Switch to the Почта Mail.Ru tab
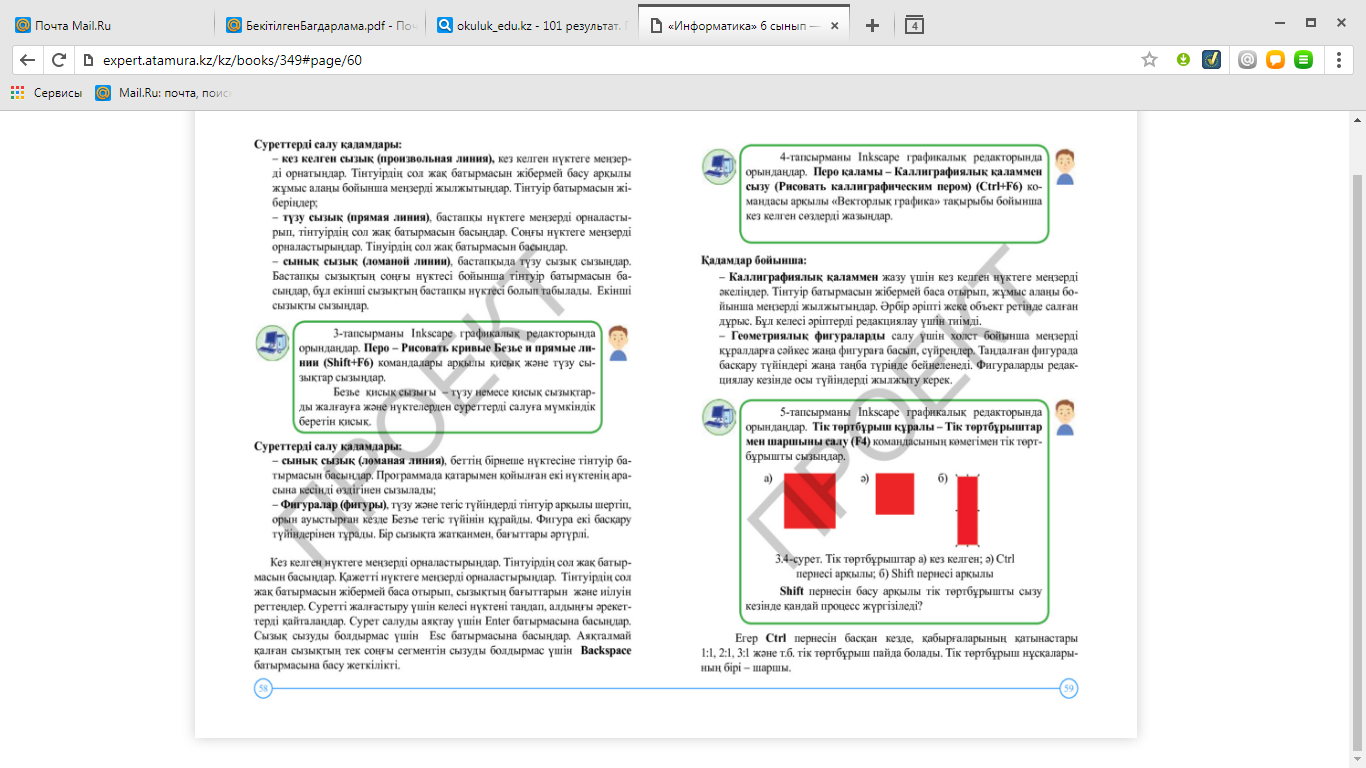The height and width of the screenshot is (768, 1366). pos(108,25)
